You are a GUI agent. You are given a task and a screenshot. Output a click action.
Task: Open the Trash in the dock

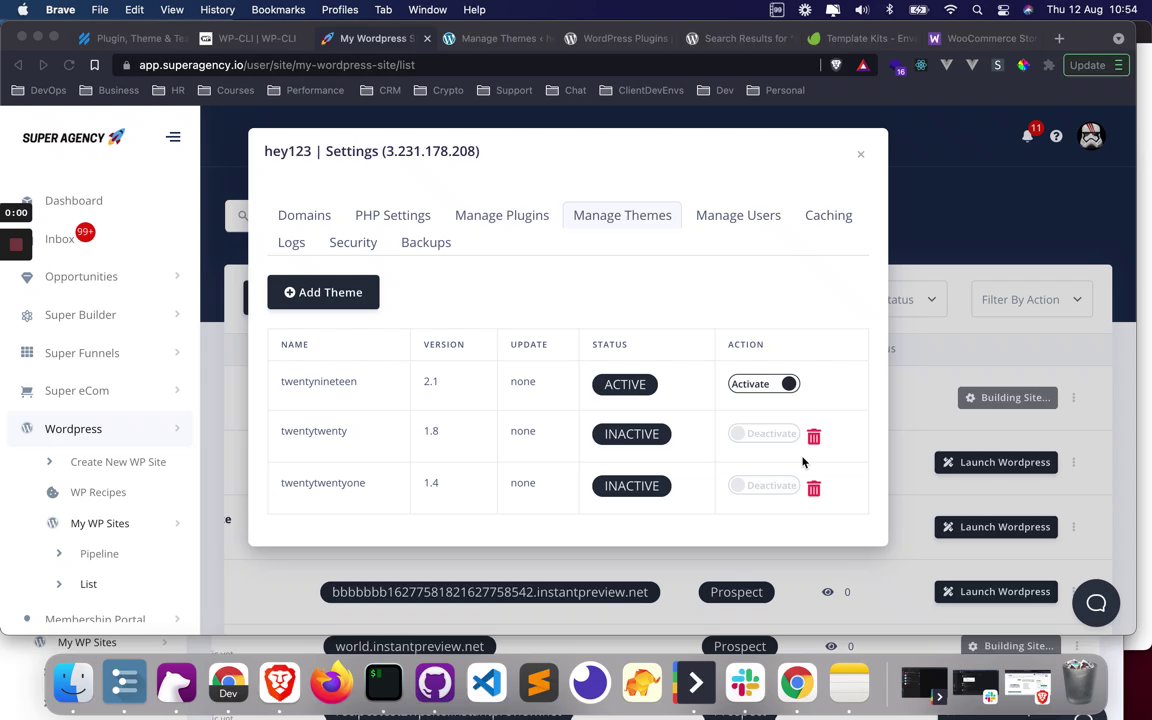tap(1079, 682)
